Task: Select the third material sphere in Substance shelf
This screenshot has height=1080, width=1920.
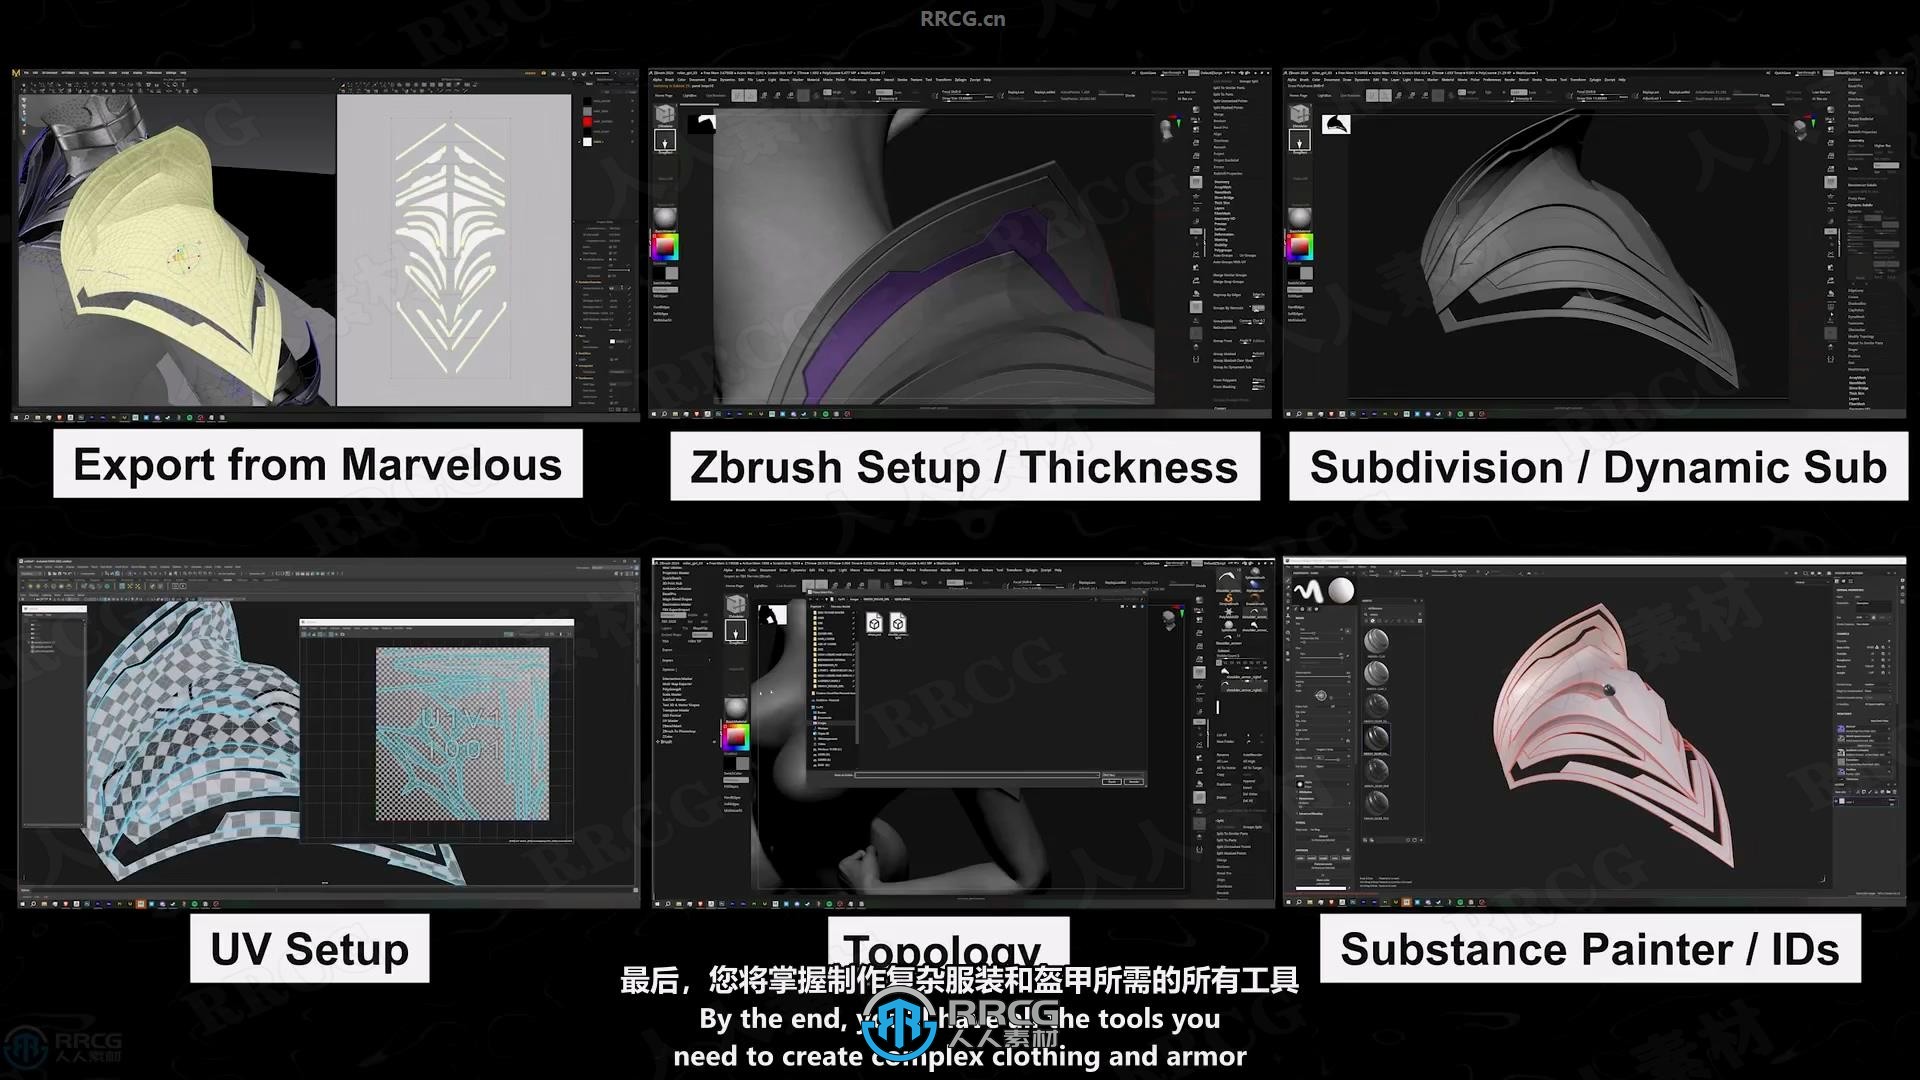Action: coord(1377,705)
